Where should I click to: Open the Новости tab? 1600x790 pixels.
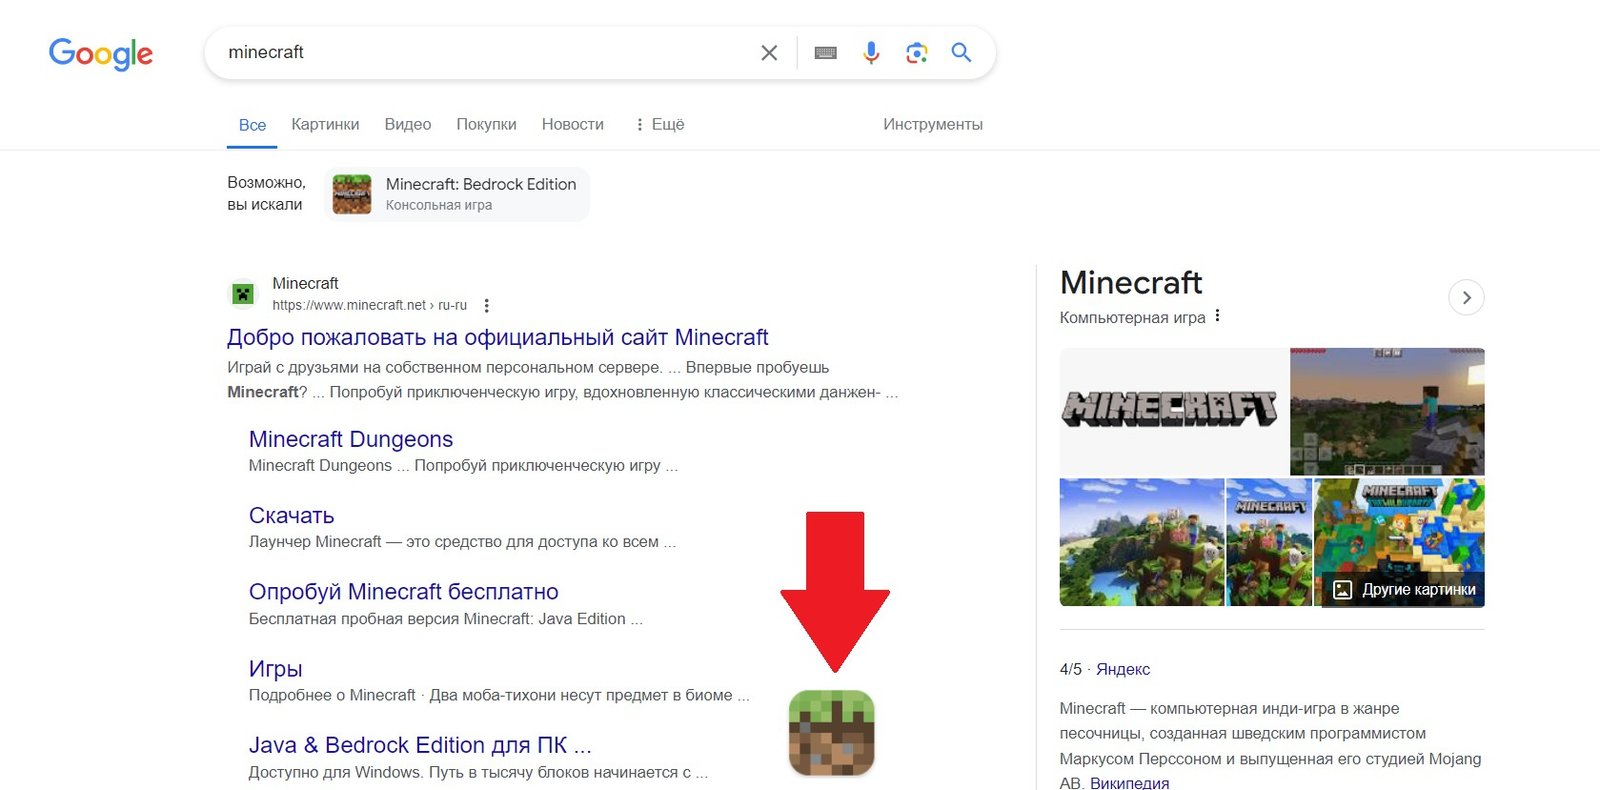[572, 124]
